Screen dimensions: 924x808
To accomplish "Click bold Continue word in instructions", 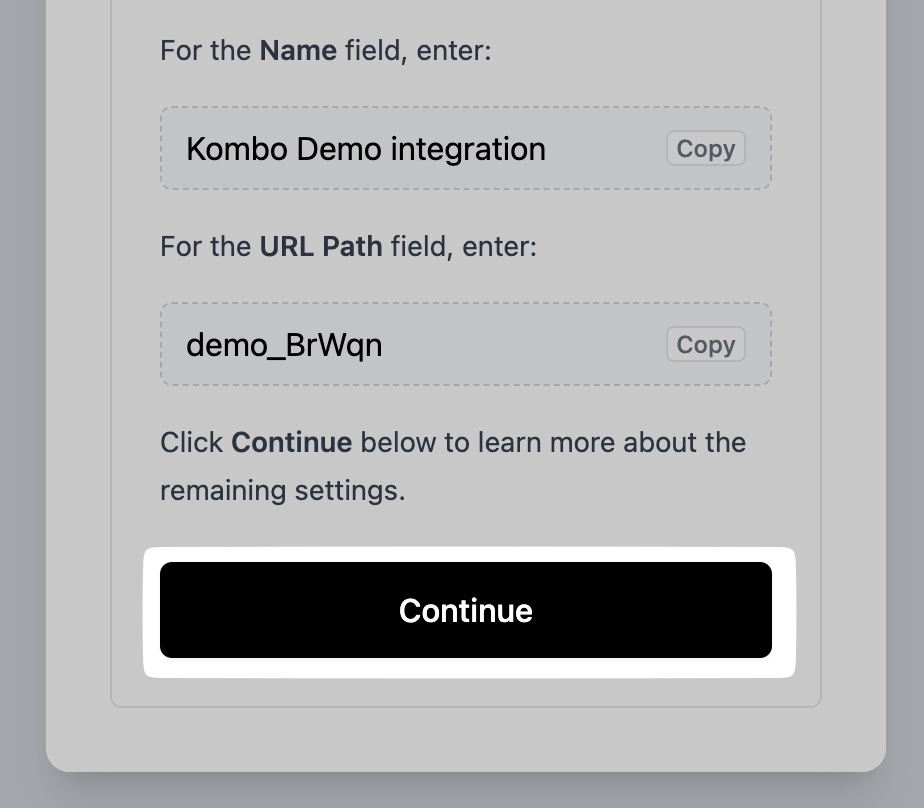I will tap(291, 442).
